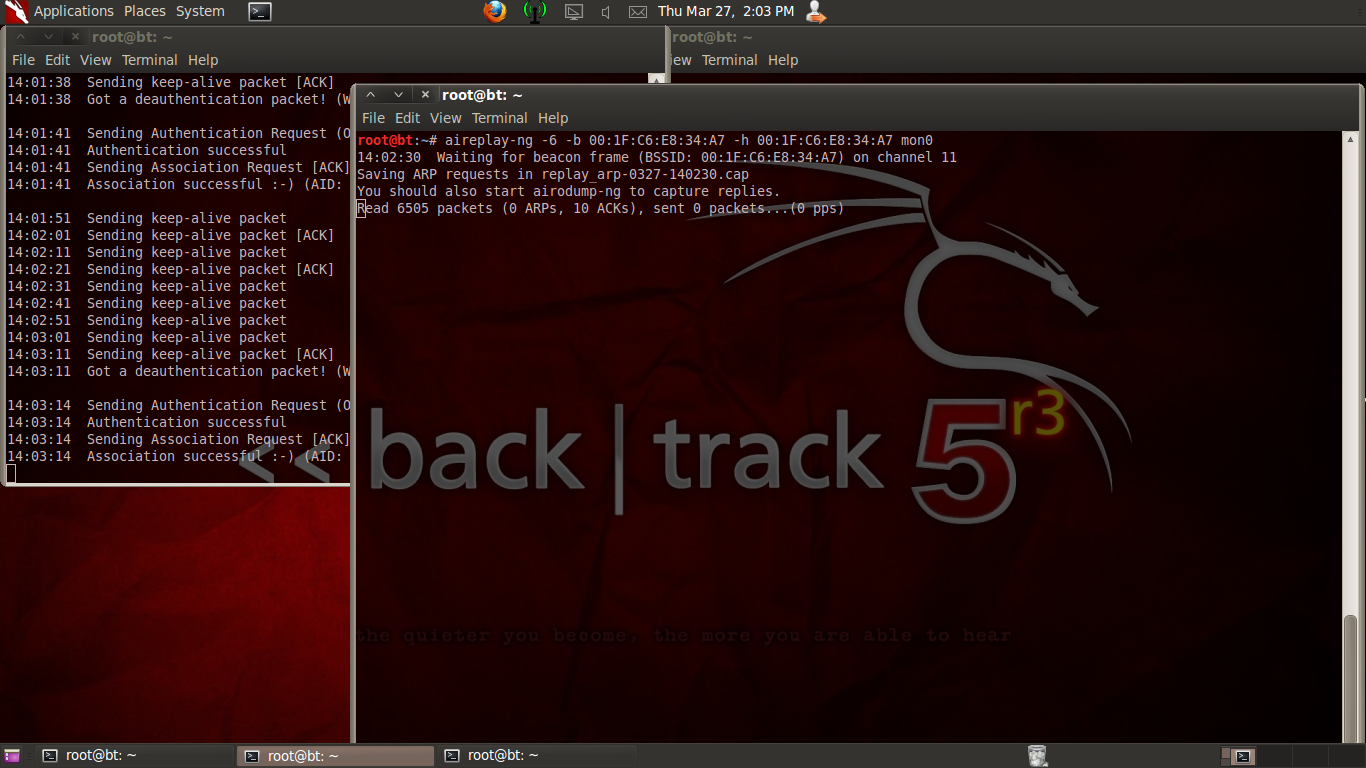Click the '14:01:41 Association successful' line
Image resolution: width=1366 pixels, height=768 pixels.
(179, 184)
